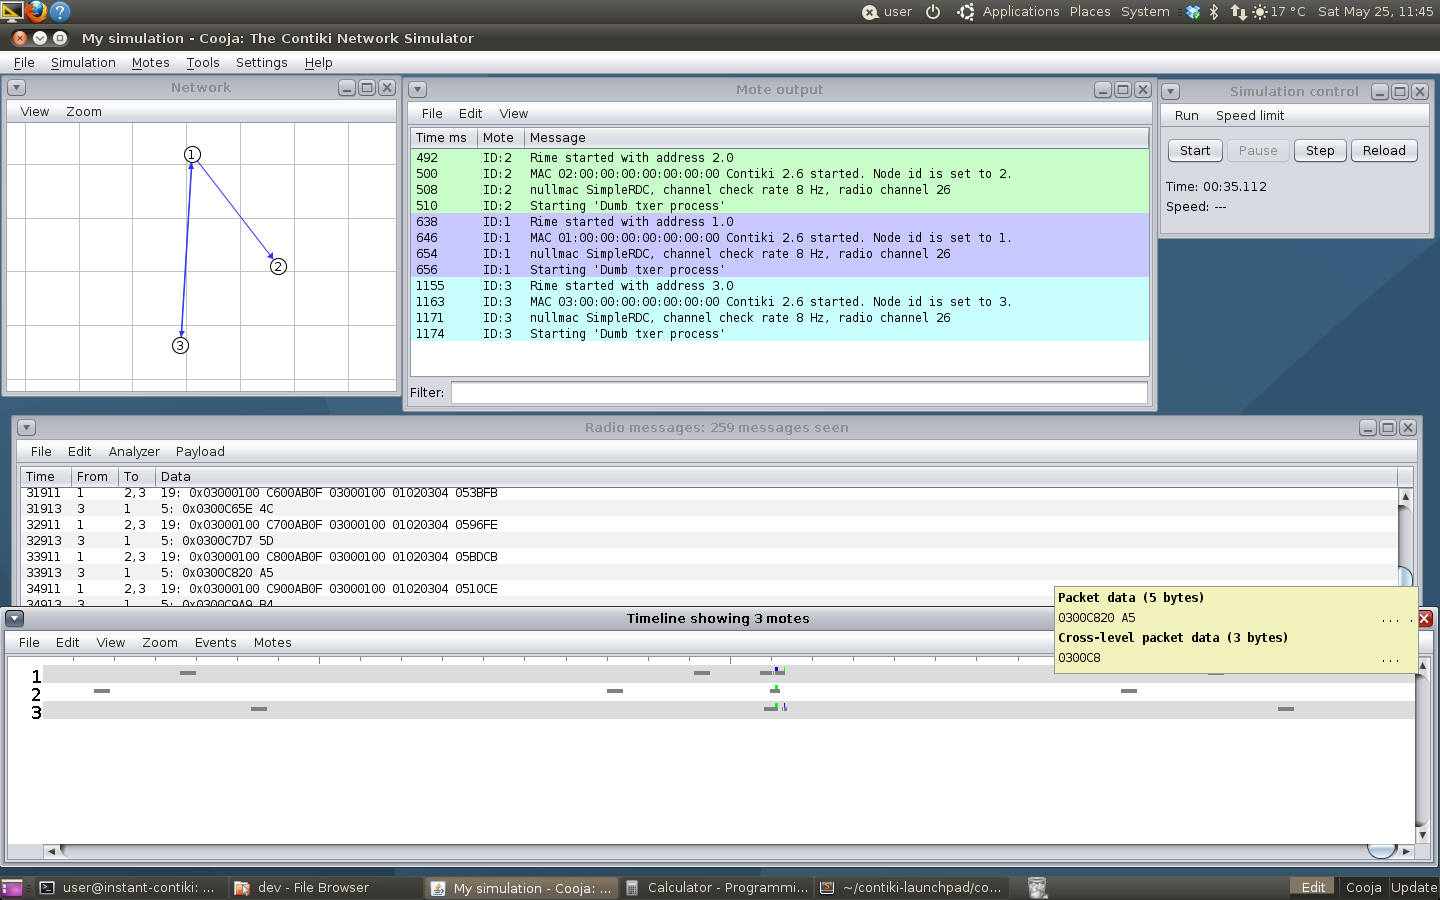The height and width of the screenshot is (900, 1440).
Task: Open the Mote output window dropdown arrow
Action: (418, 90)
